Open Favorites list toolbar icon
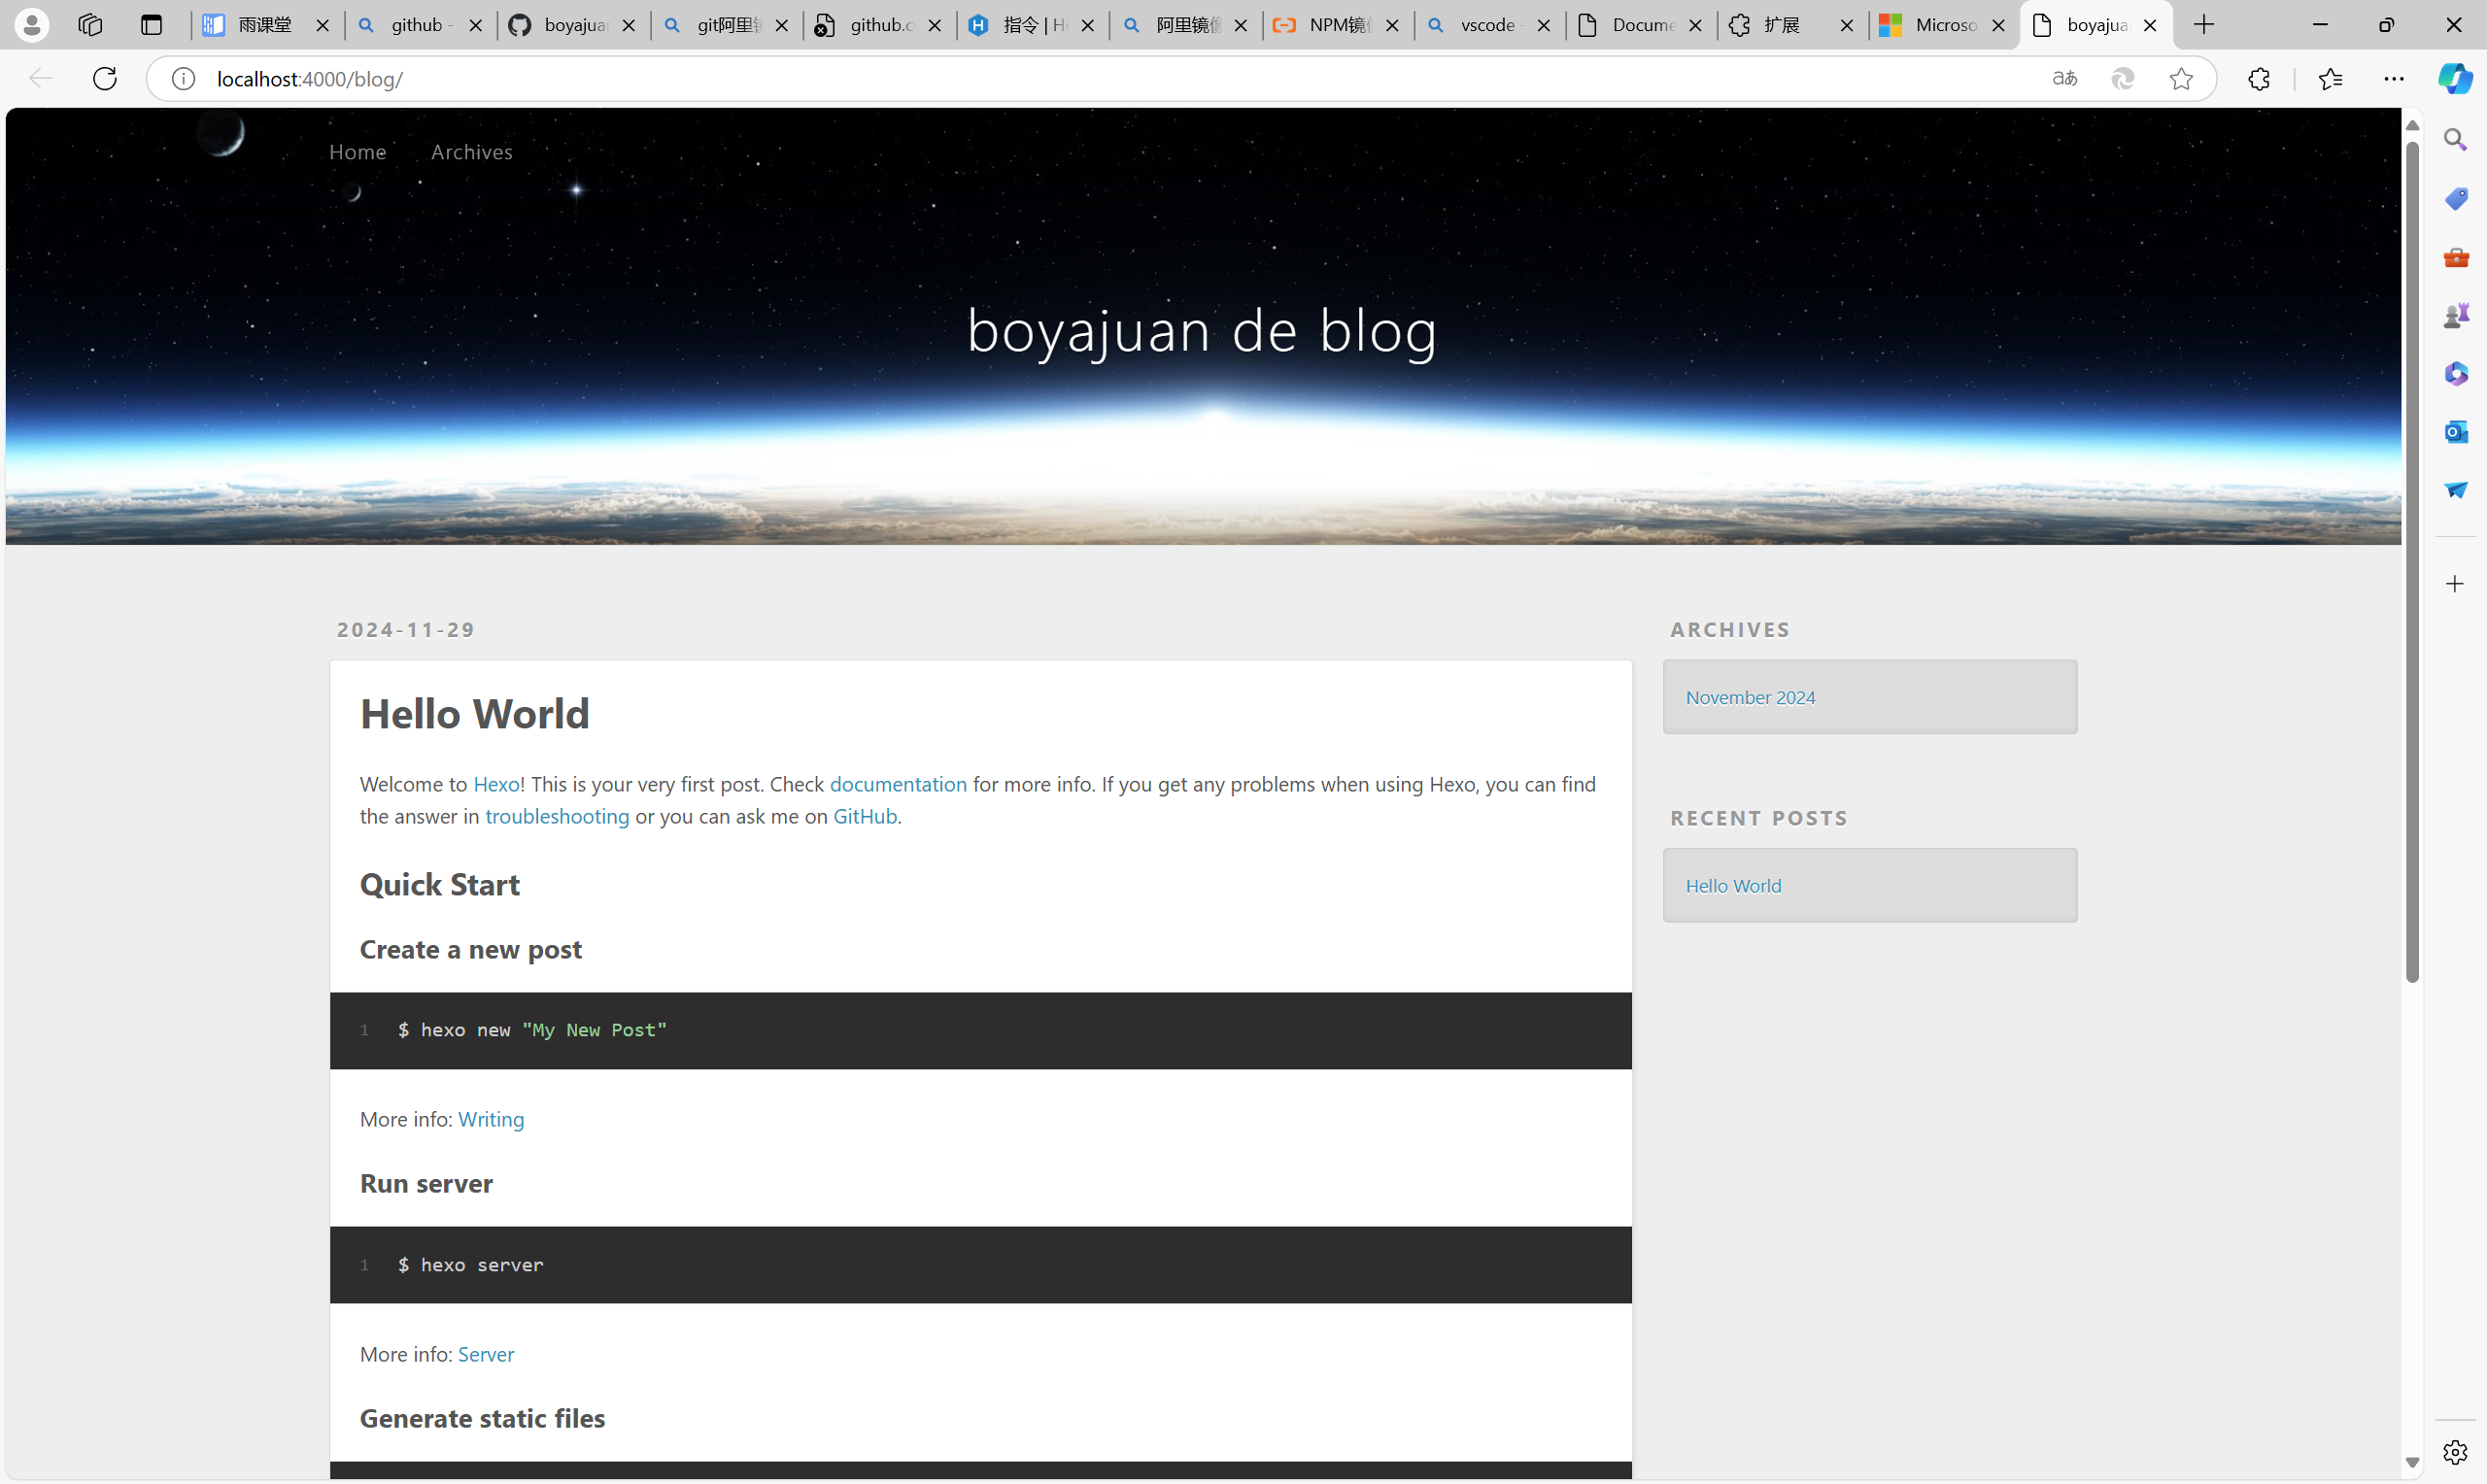This screenshot has height=1484, width=2487. click(2330, 78)
